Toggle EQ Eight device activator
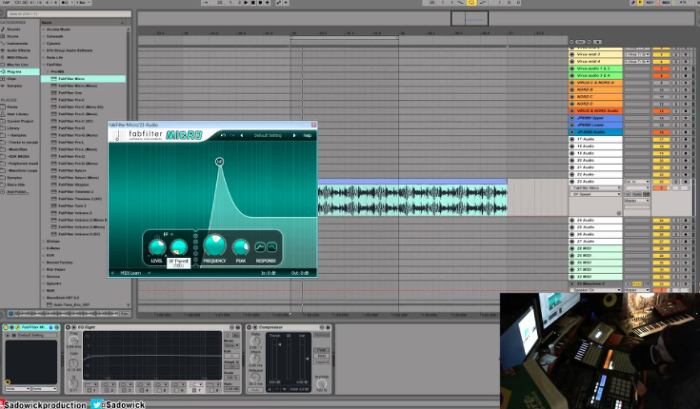Screen dimensions: 700x409 click(x=68, y=327)
